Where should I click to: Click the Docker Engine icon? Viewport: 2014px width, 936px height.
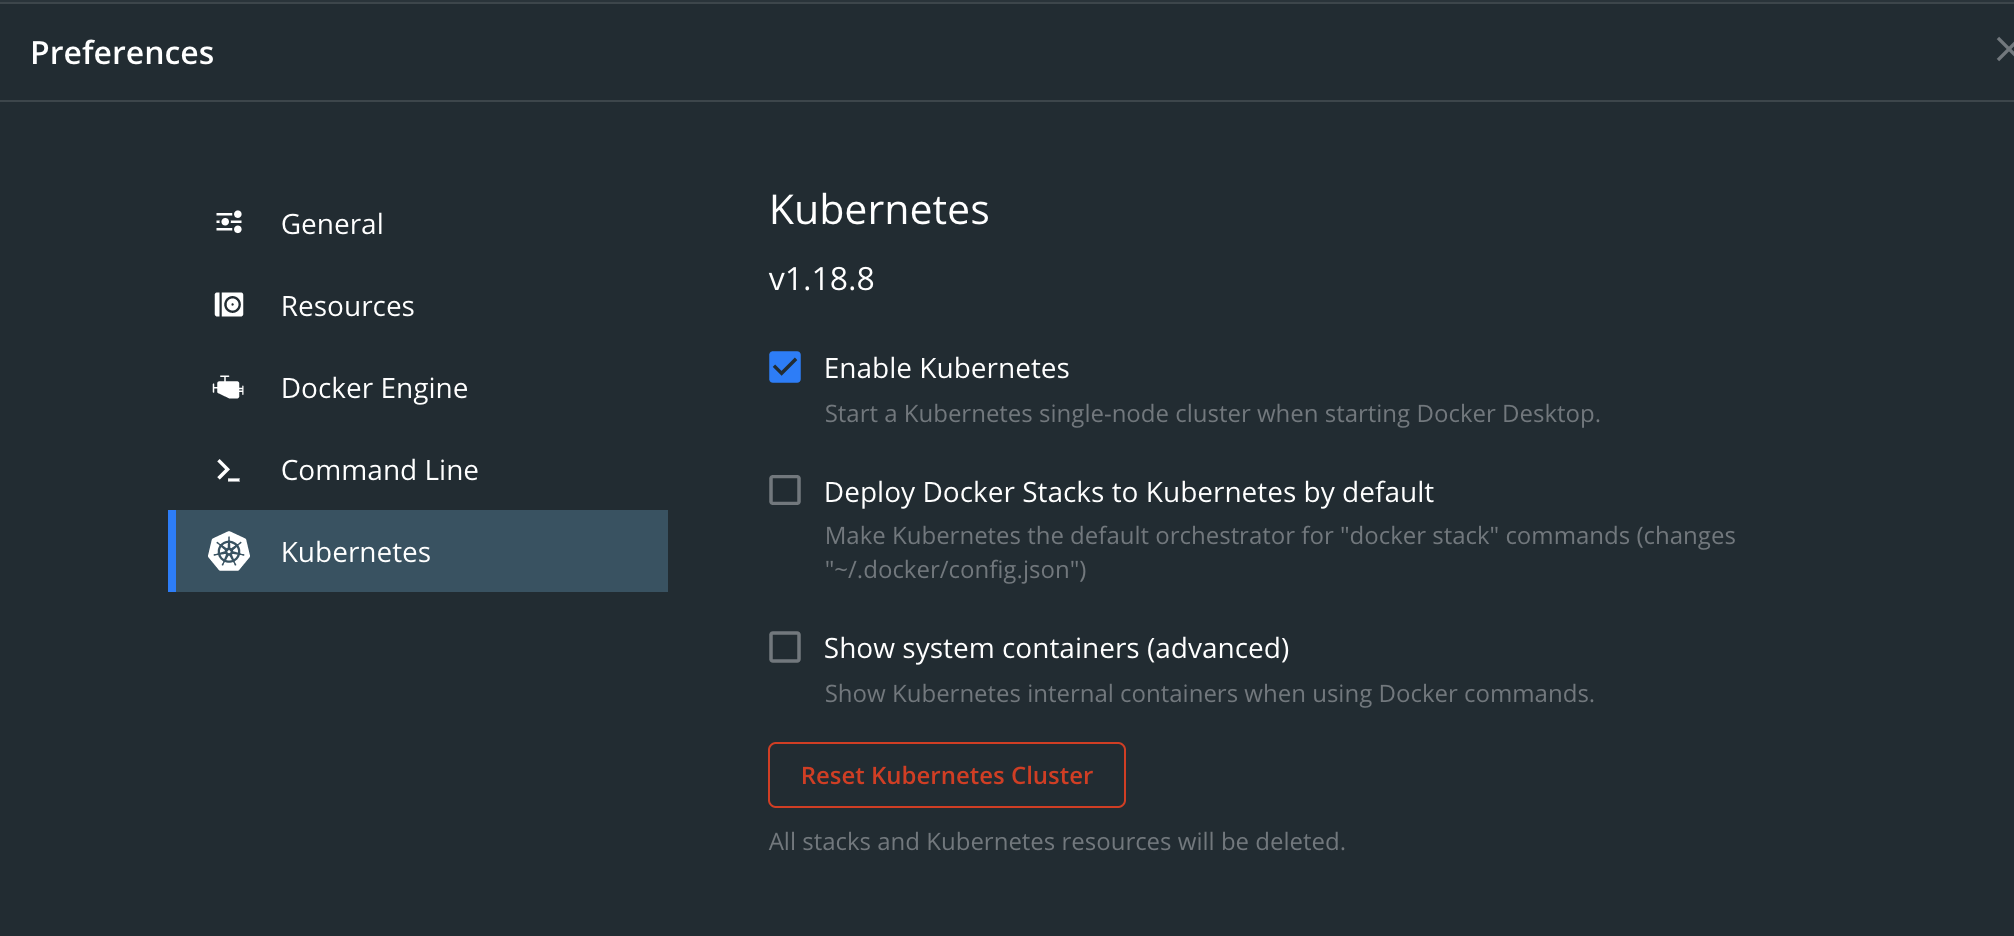click(229, 387)
